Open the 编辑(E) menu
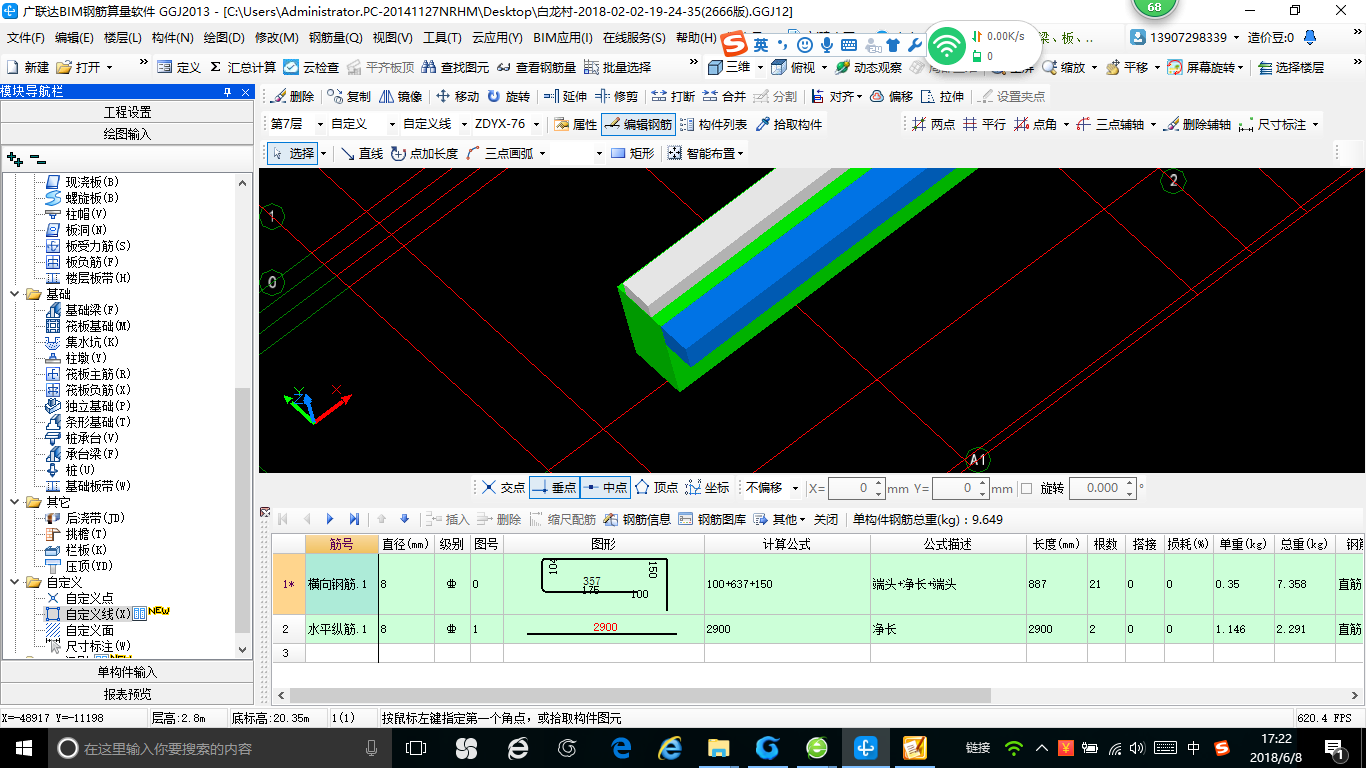 tap(74, 38)
